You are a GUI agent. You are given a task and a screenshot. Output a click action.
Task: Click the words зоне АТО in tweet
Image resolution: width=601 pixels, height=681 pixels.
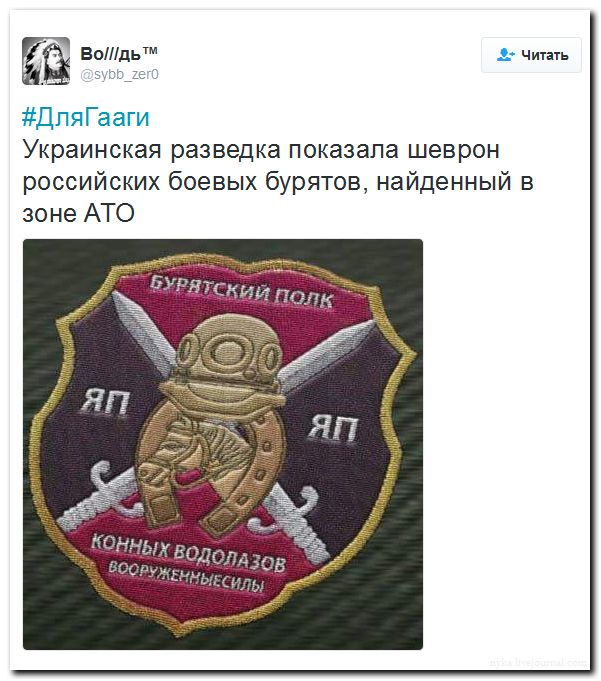[x=79, y=213]
